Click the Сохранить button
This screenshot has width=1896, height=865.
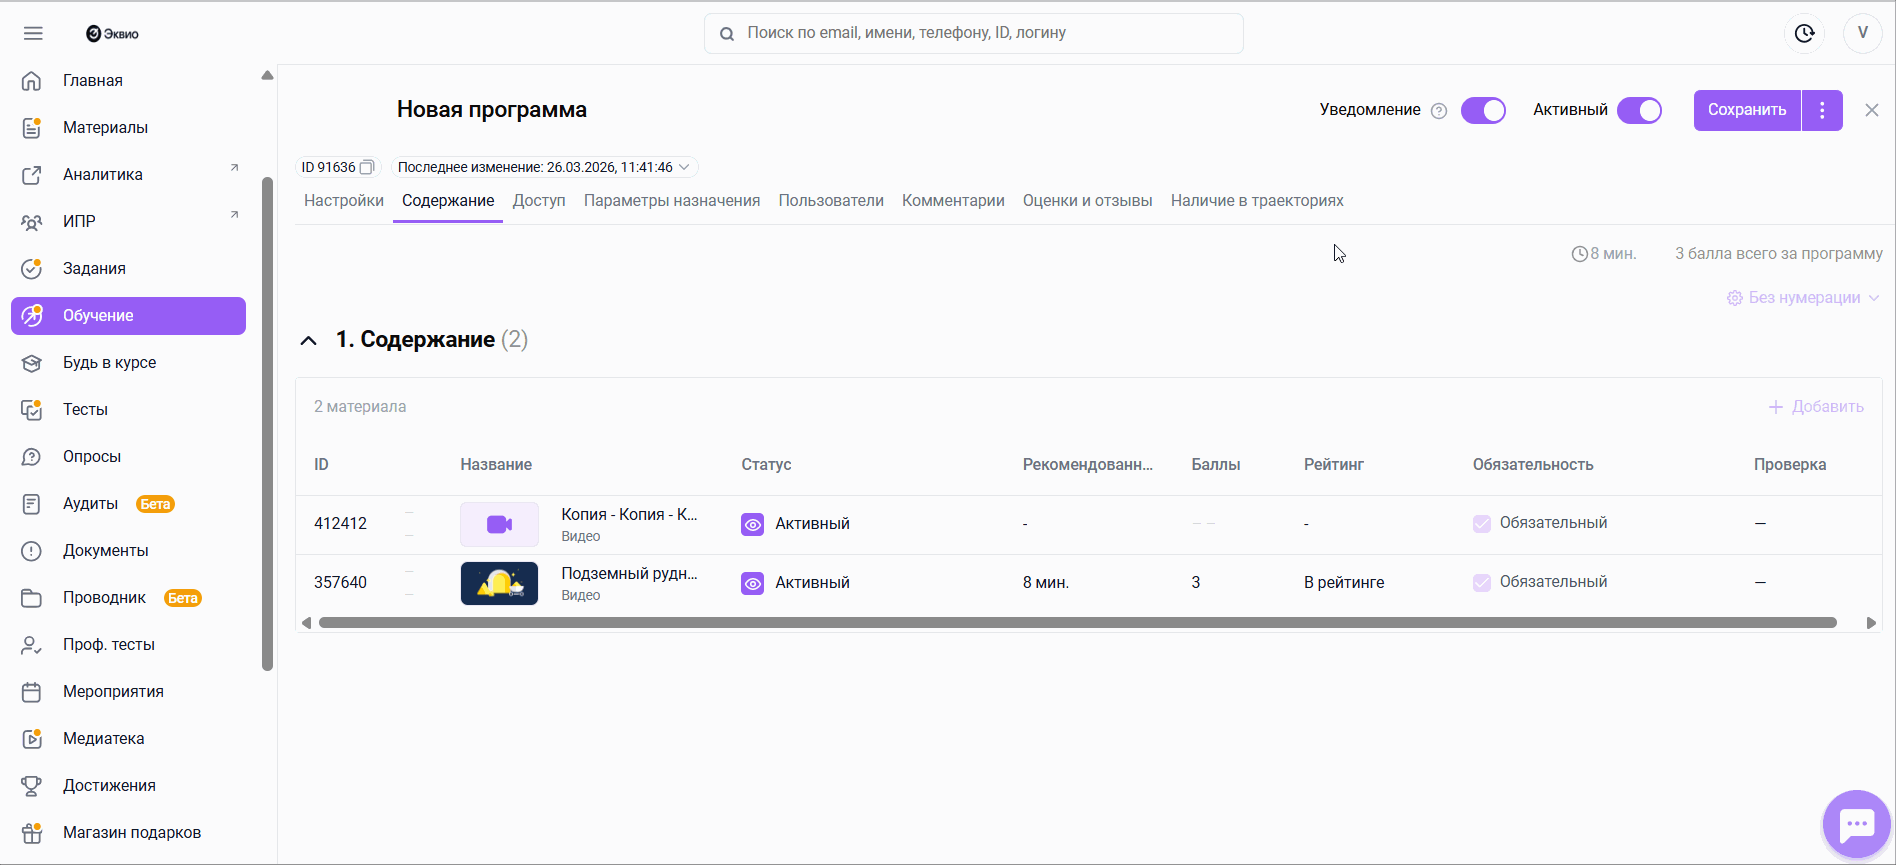[1746, 110]
